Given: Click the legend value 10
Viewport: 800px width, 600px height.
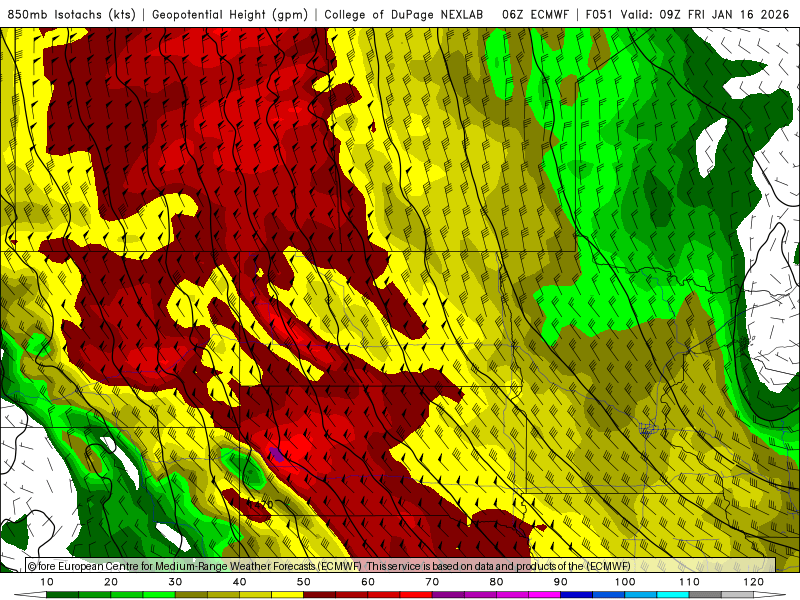Looking at the screenshot, I should (46, 582).
